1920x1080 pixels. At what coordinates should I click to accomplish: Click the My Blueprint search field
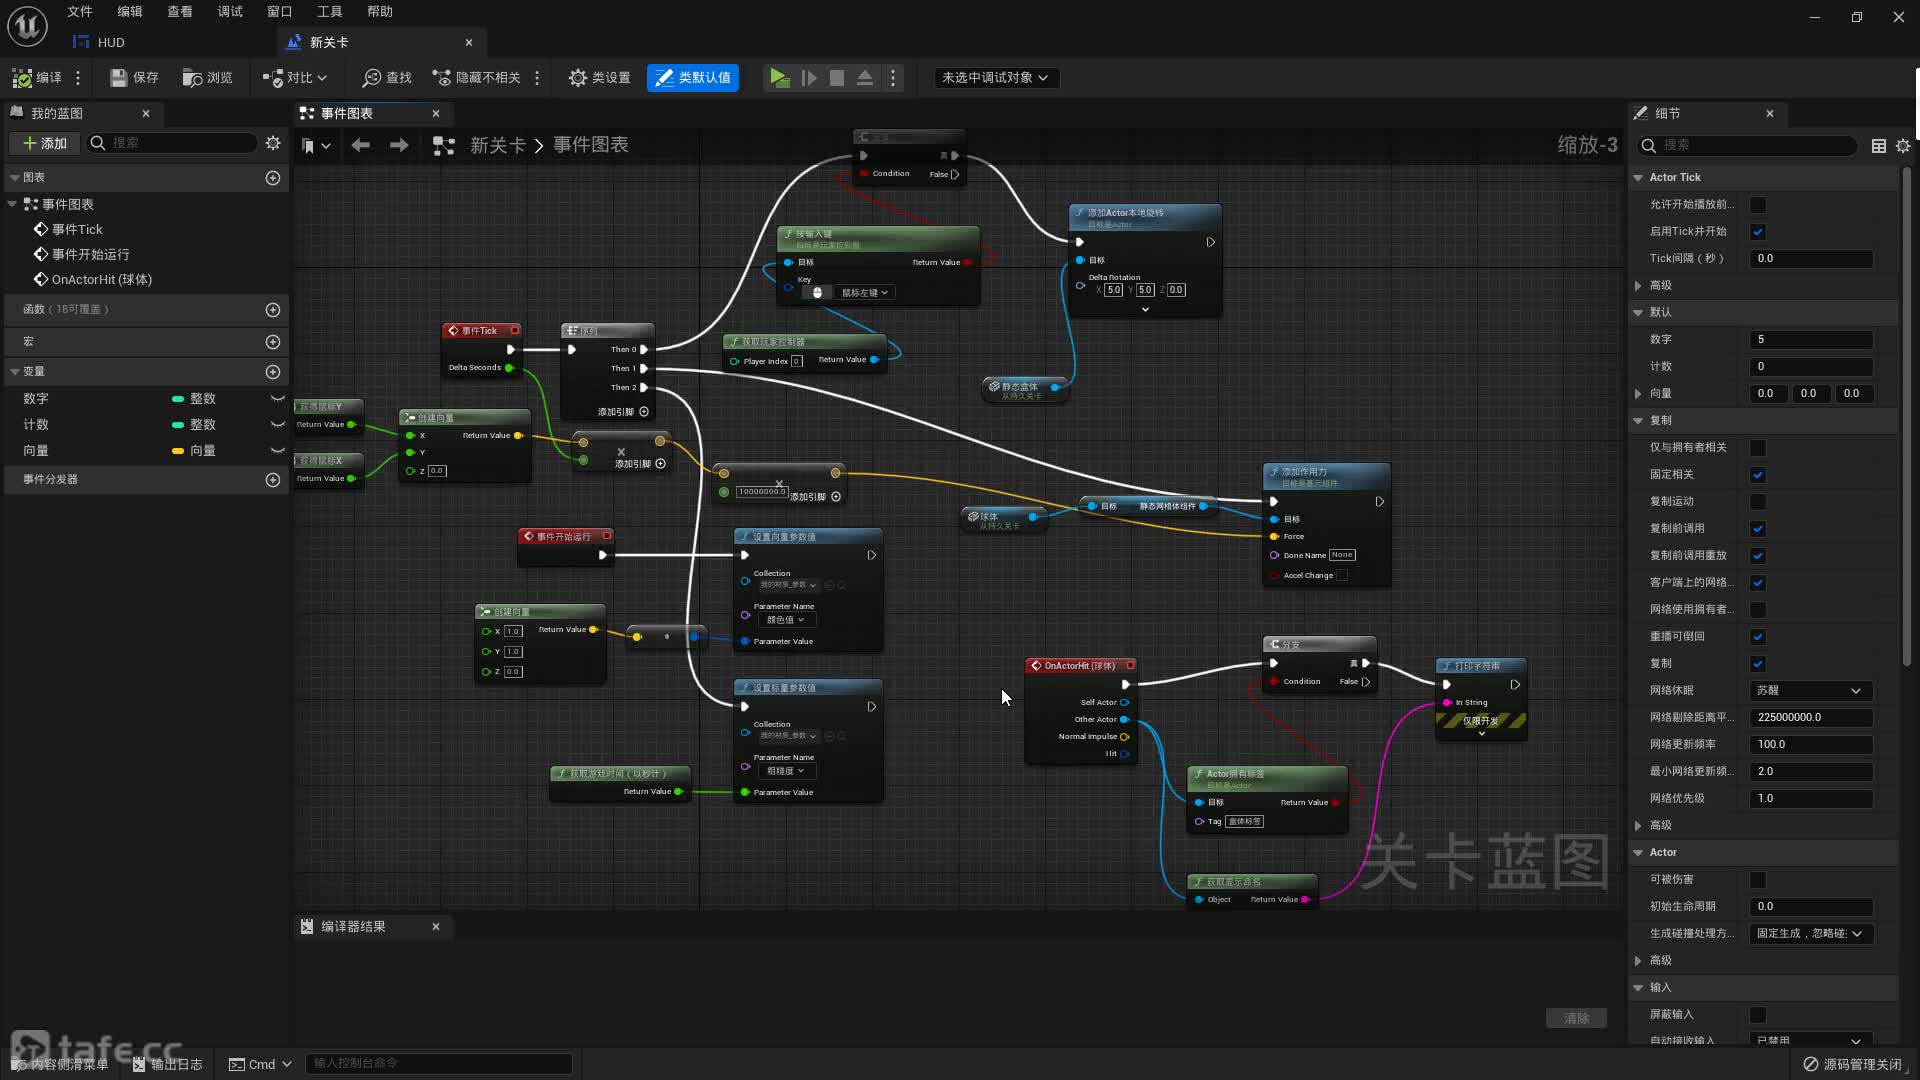point(172,143)
